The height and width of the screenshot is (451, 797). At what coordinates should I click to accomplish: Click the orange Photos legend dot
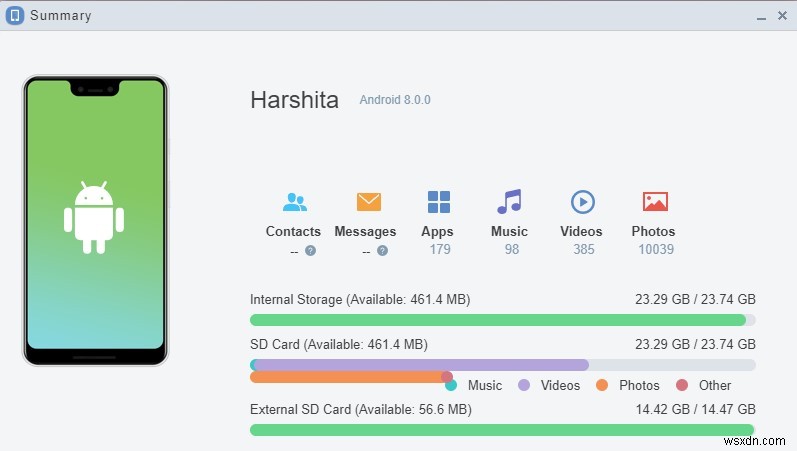point(602,385)
